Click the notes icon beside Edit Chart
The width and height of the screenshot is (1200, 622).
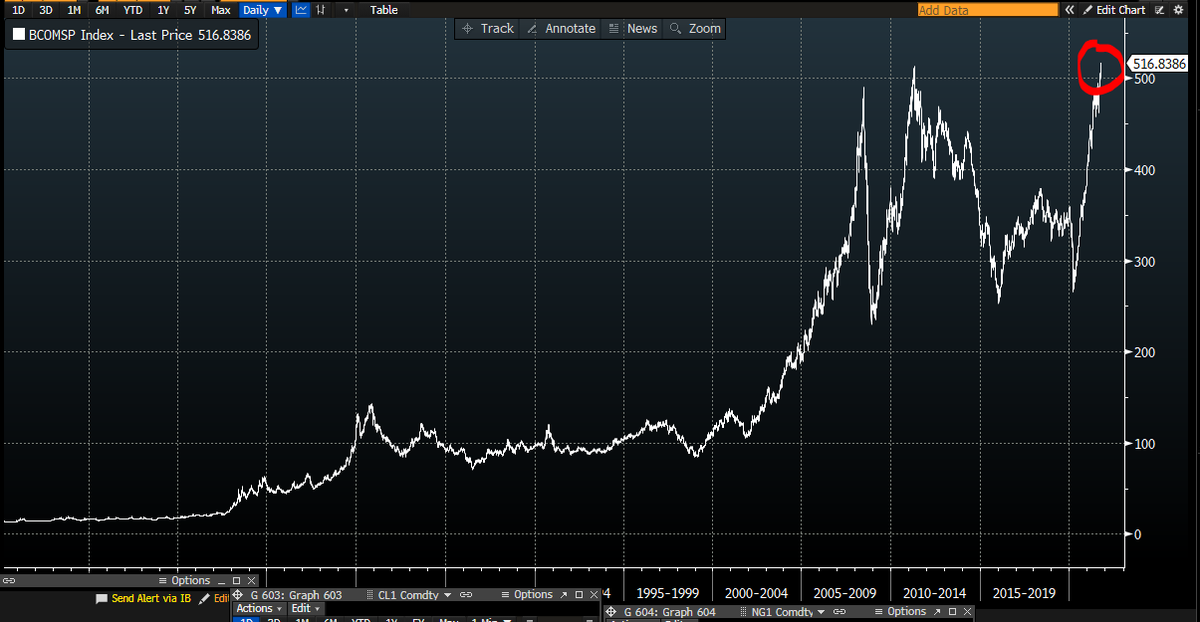1159,10
